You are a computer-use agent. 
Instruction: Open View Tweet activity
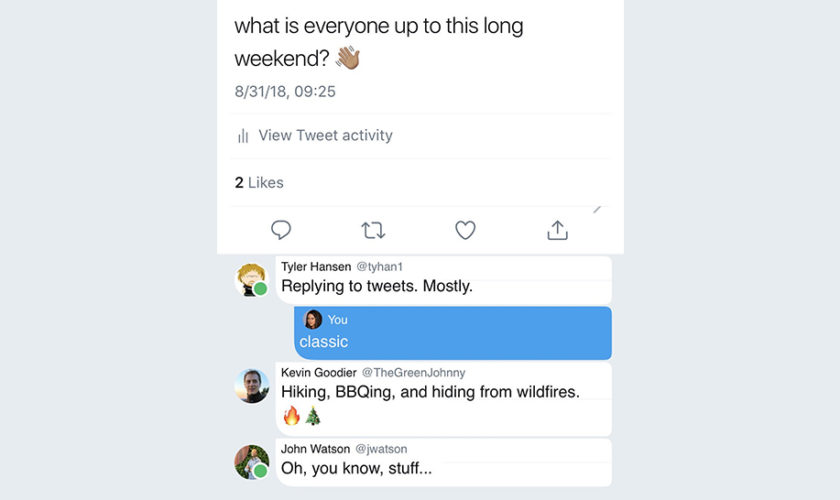[x=325, y=136]
